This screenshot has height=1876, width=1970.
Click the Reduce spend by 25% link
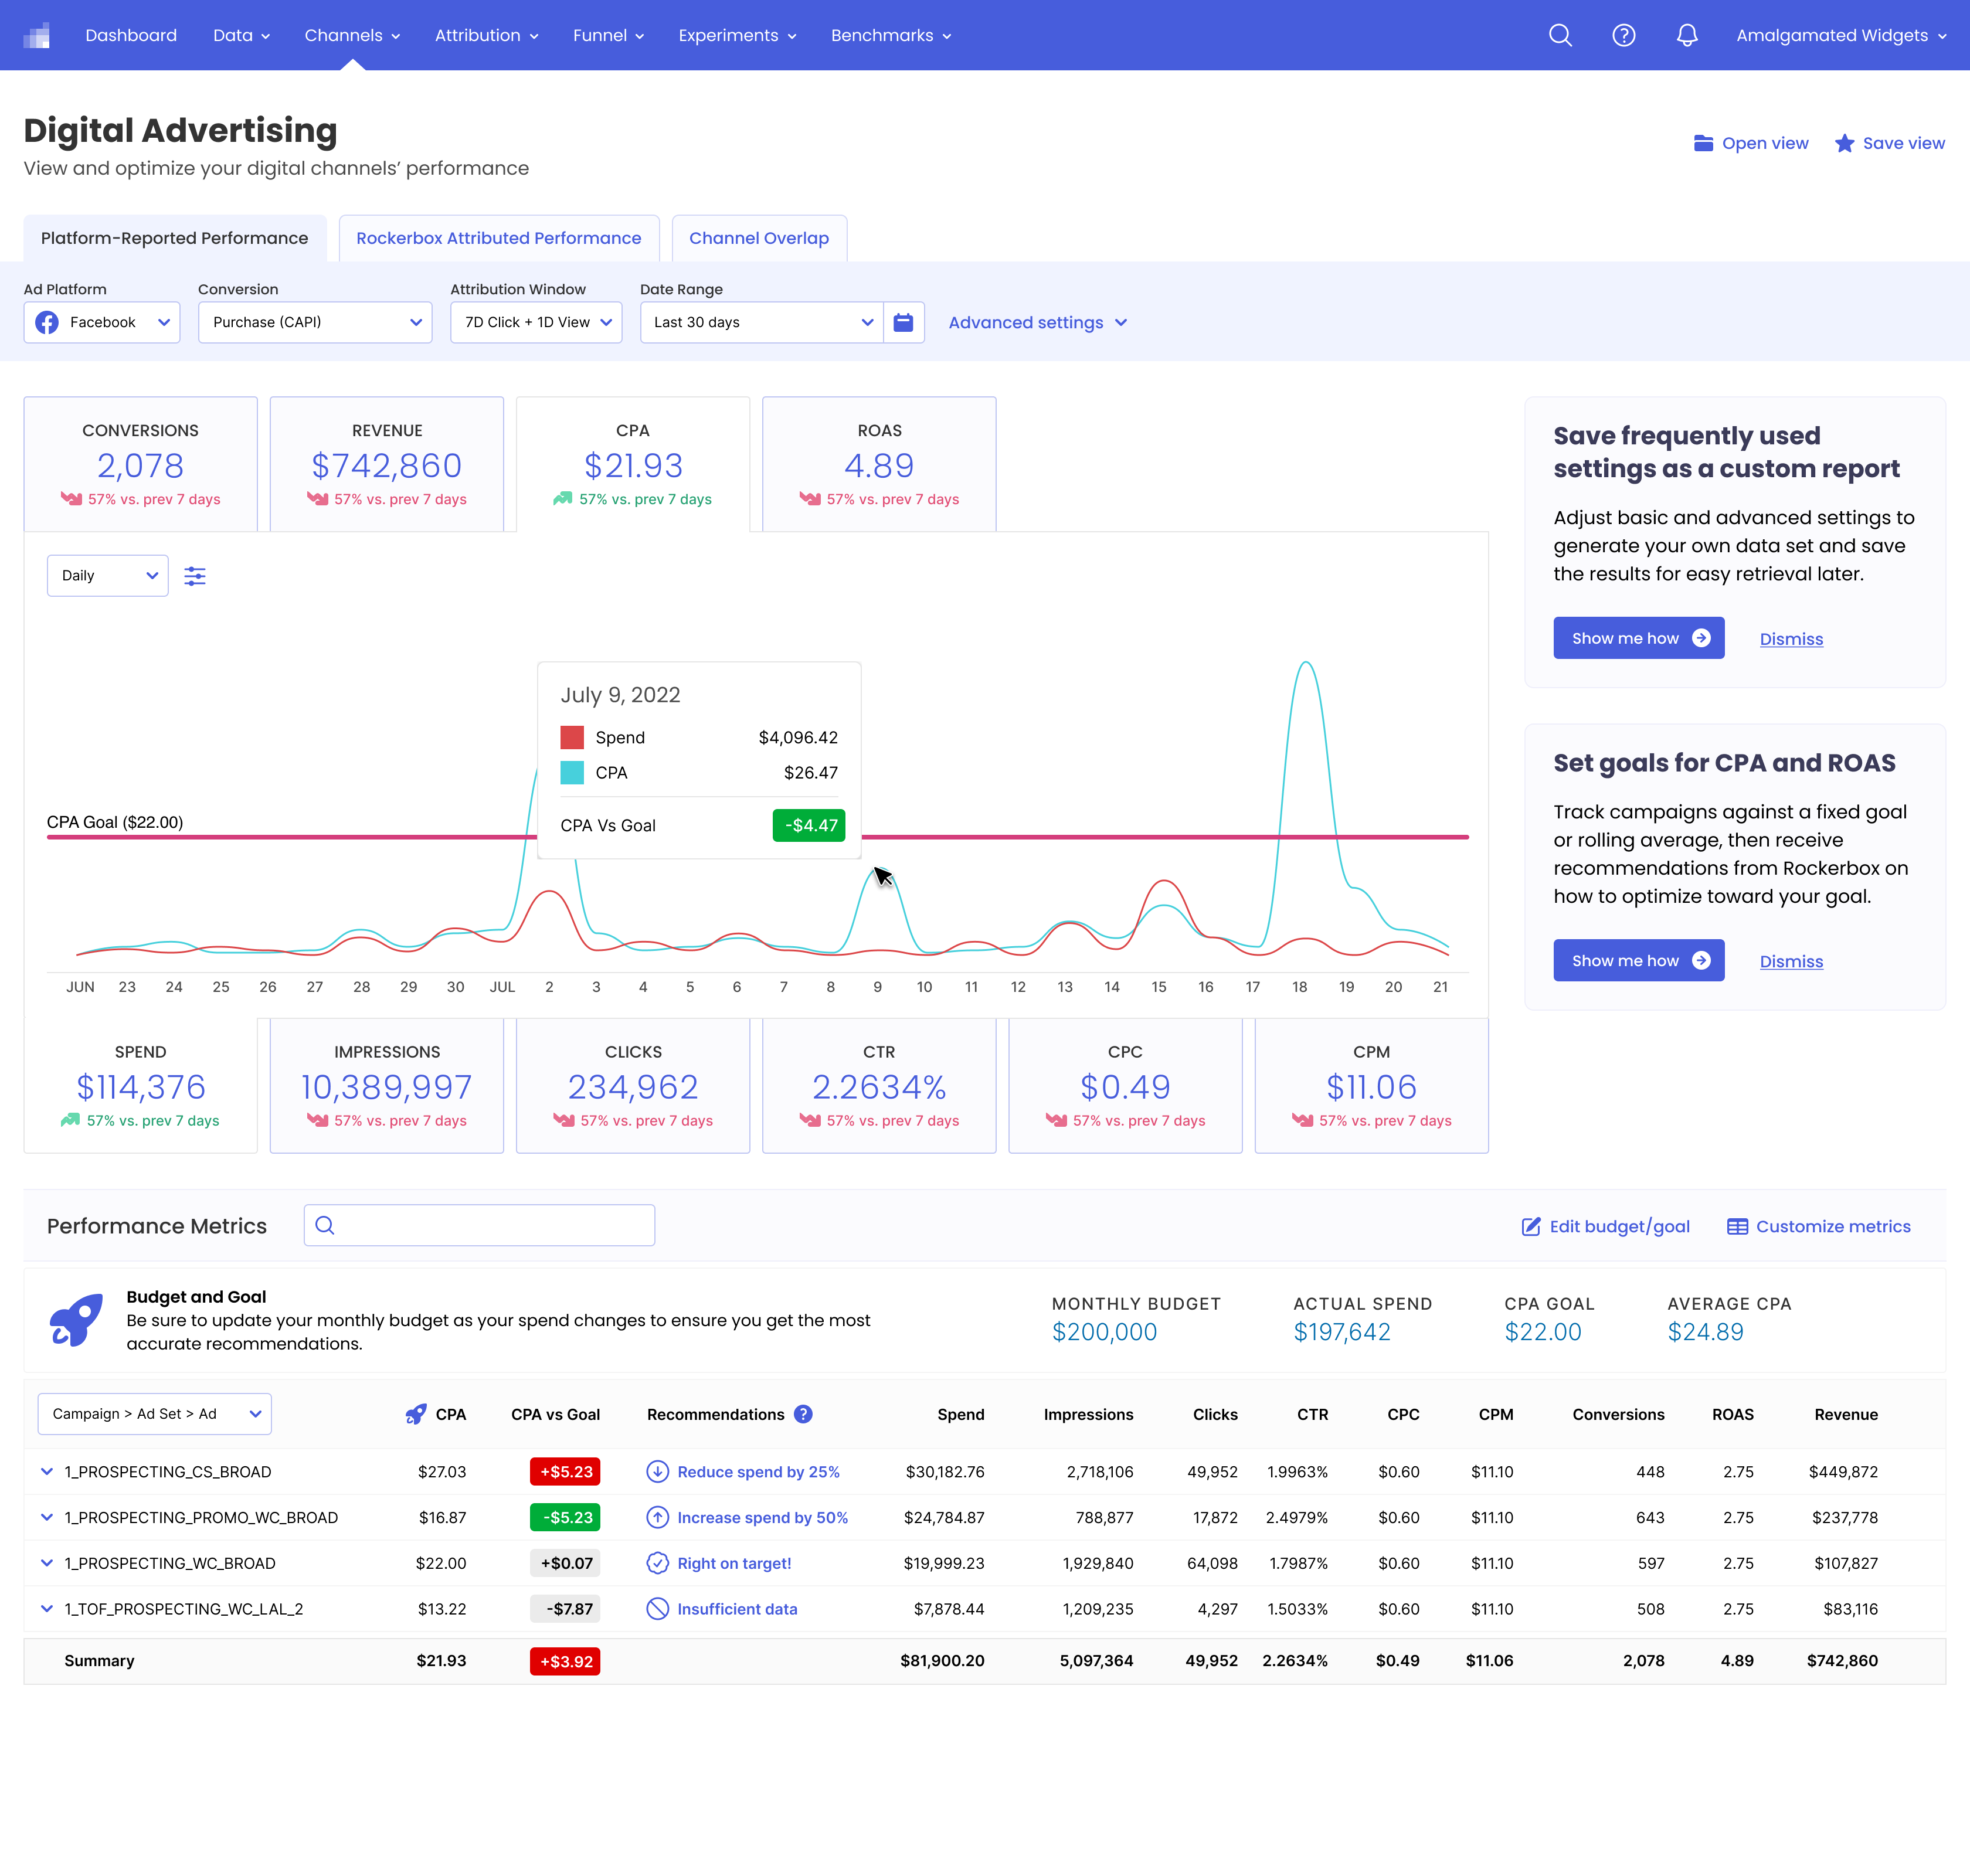(758, 1471)
